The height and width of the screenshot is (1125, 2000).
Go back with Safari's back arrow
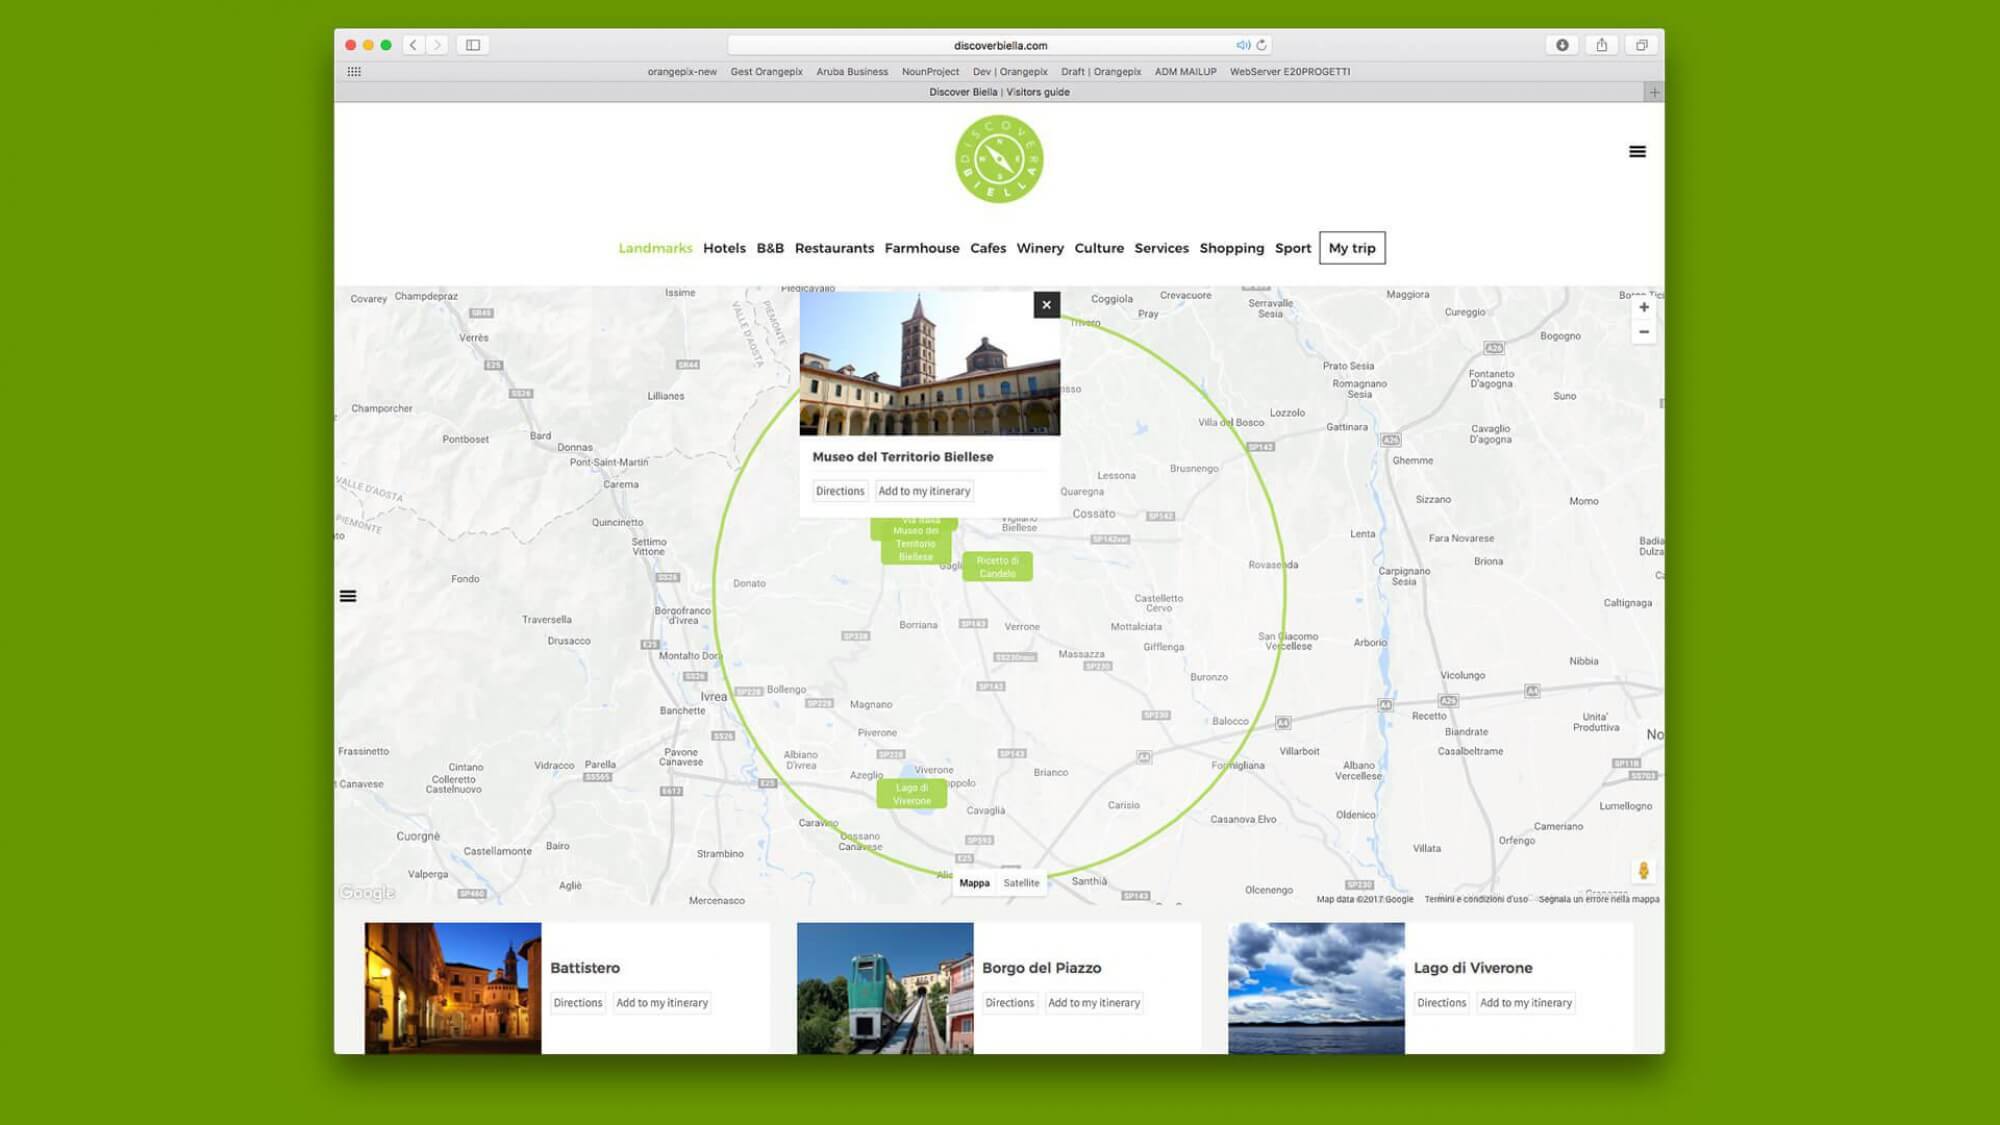[x=413, y=45]
